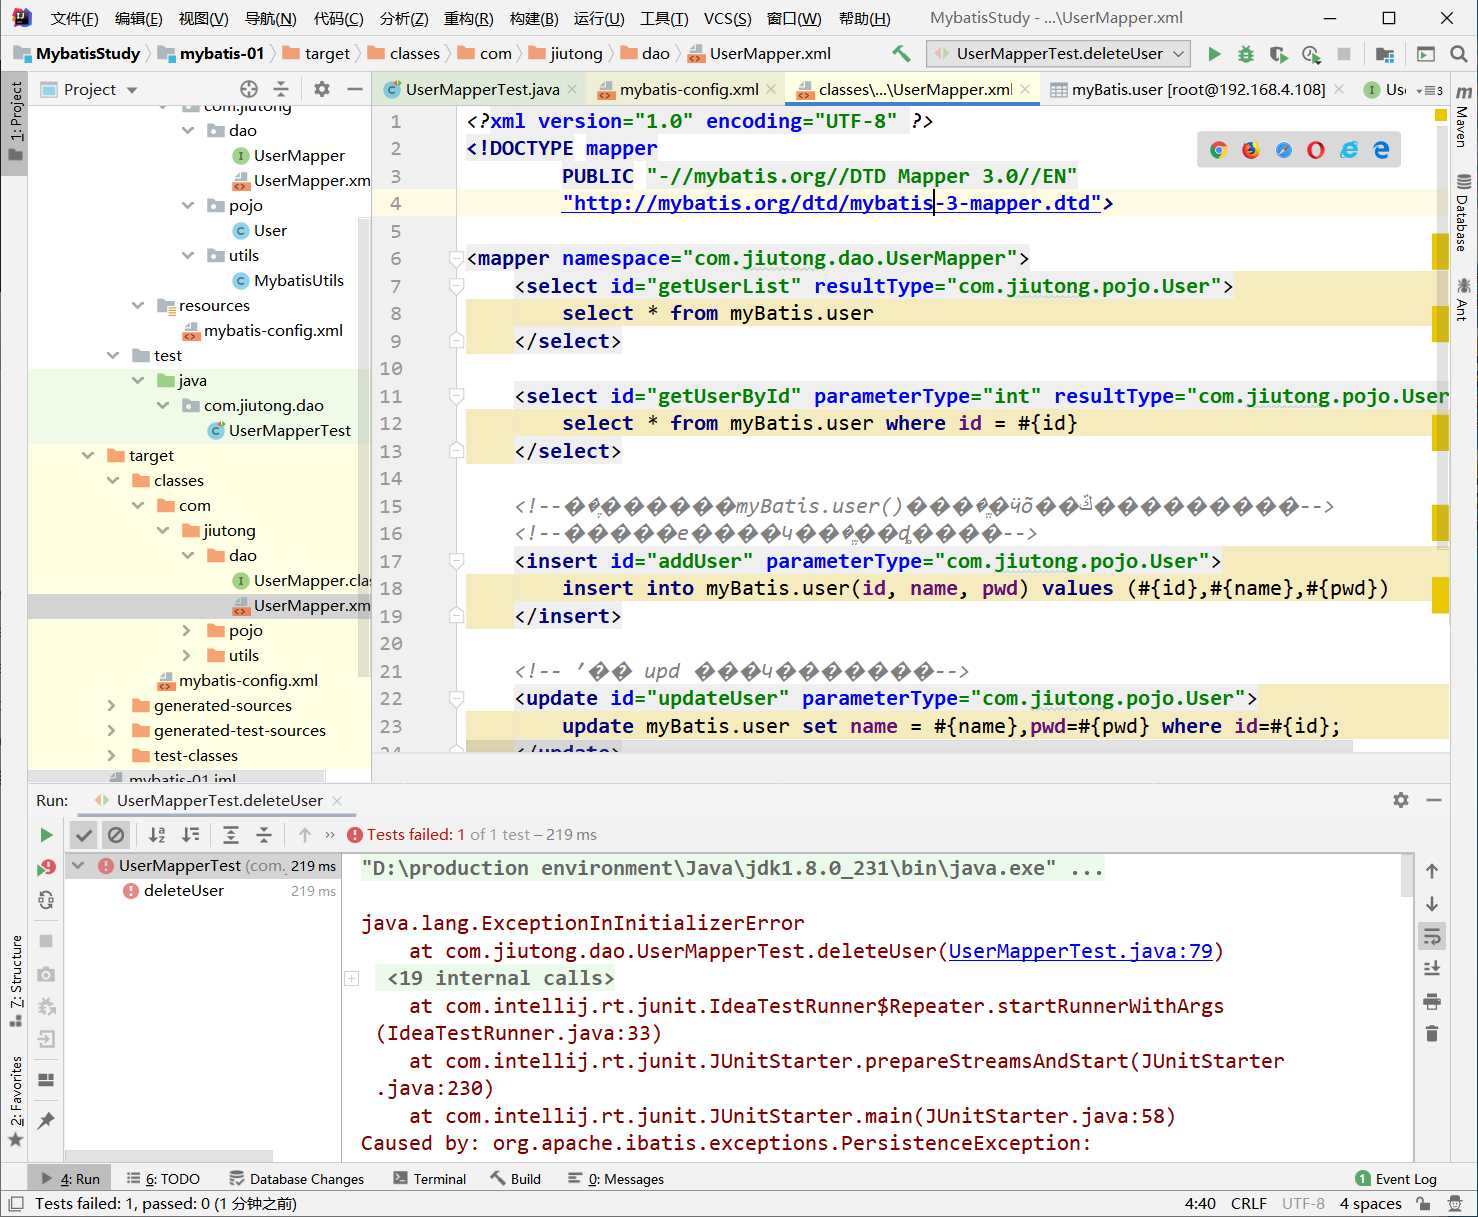Print console output with printer icon
The image size is (1478, 1217).
[x=1432, y=1001]
